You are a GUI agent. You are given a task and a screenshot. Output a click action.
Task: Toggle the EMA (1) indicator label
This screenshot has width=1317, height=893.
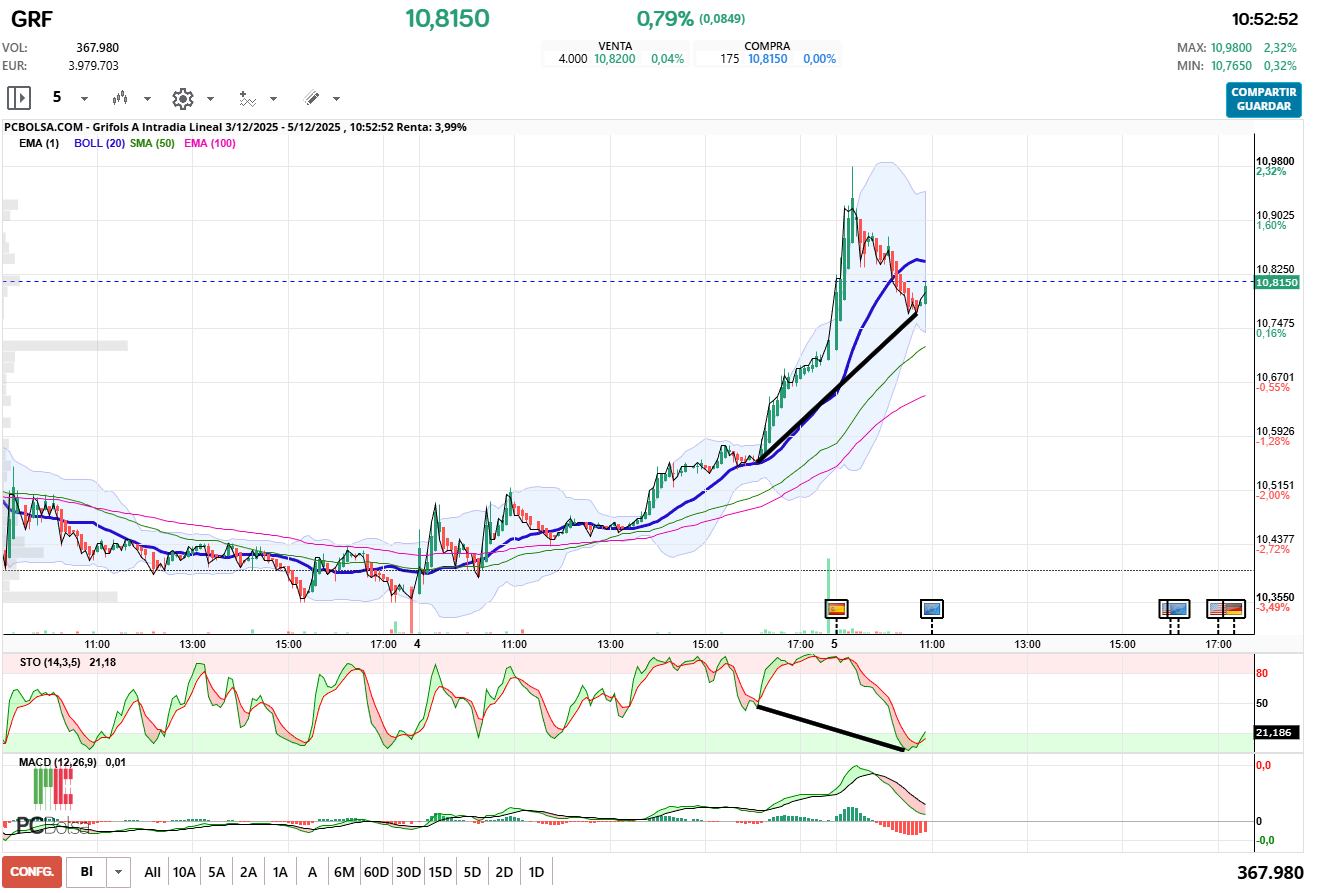pyautogui.click(x=40, y=143)
